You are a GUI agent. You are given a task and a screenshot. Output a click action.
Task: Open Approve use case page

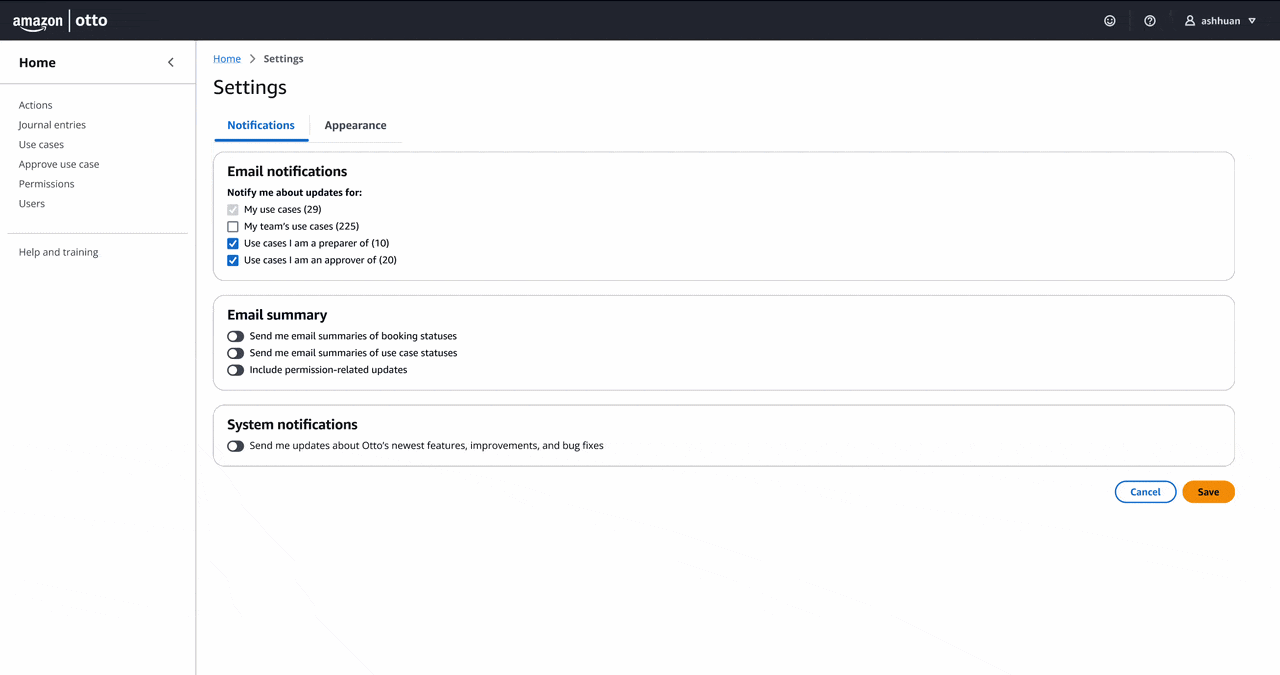click(59, 164)
